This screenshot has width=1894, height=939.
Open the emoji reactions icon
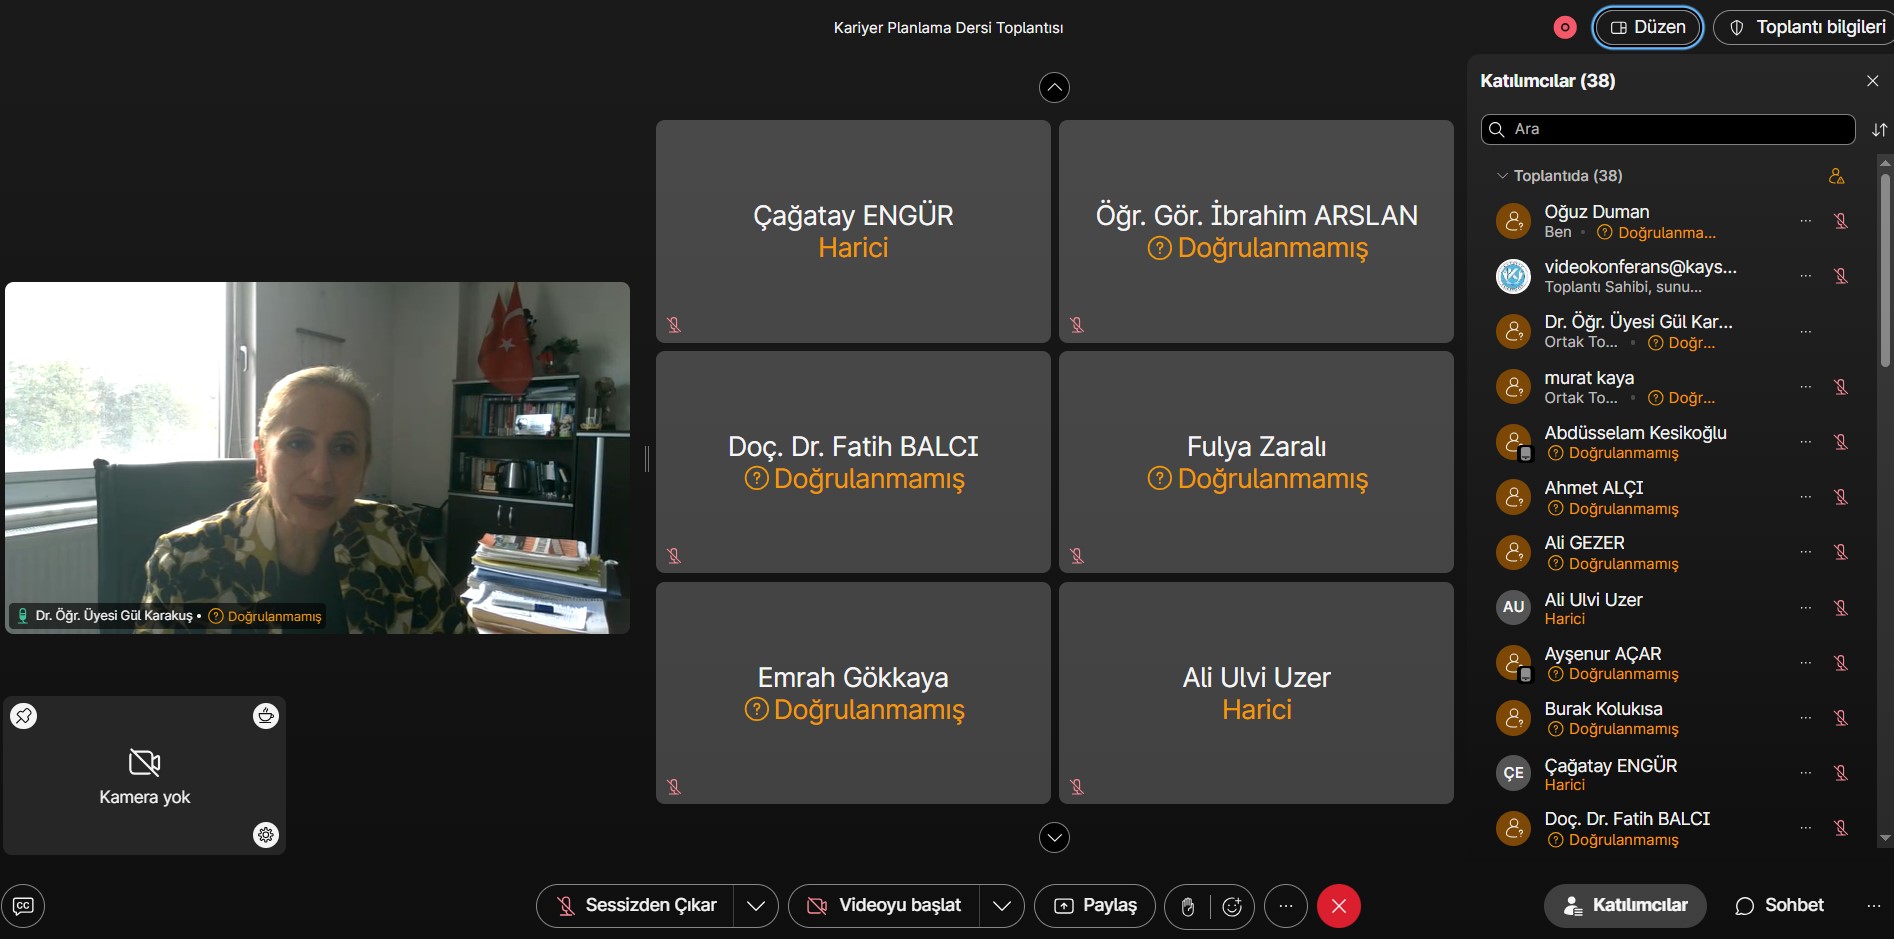pos(1232,906)
